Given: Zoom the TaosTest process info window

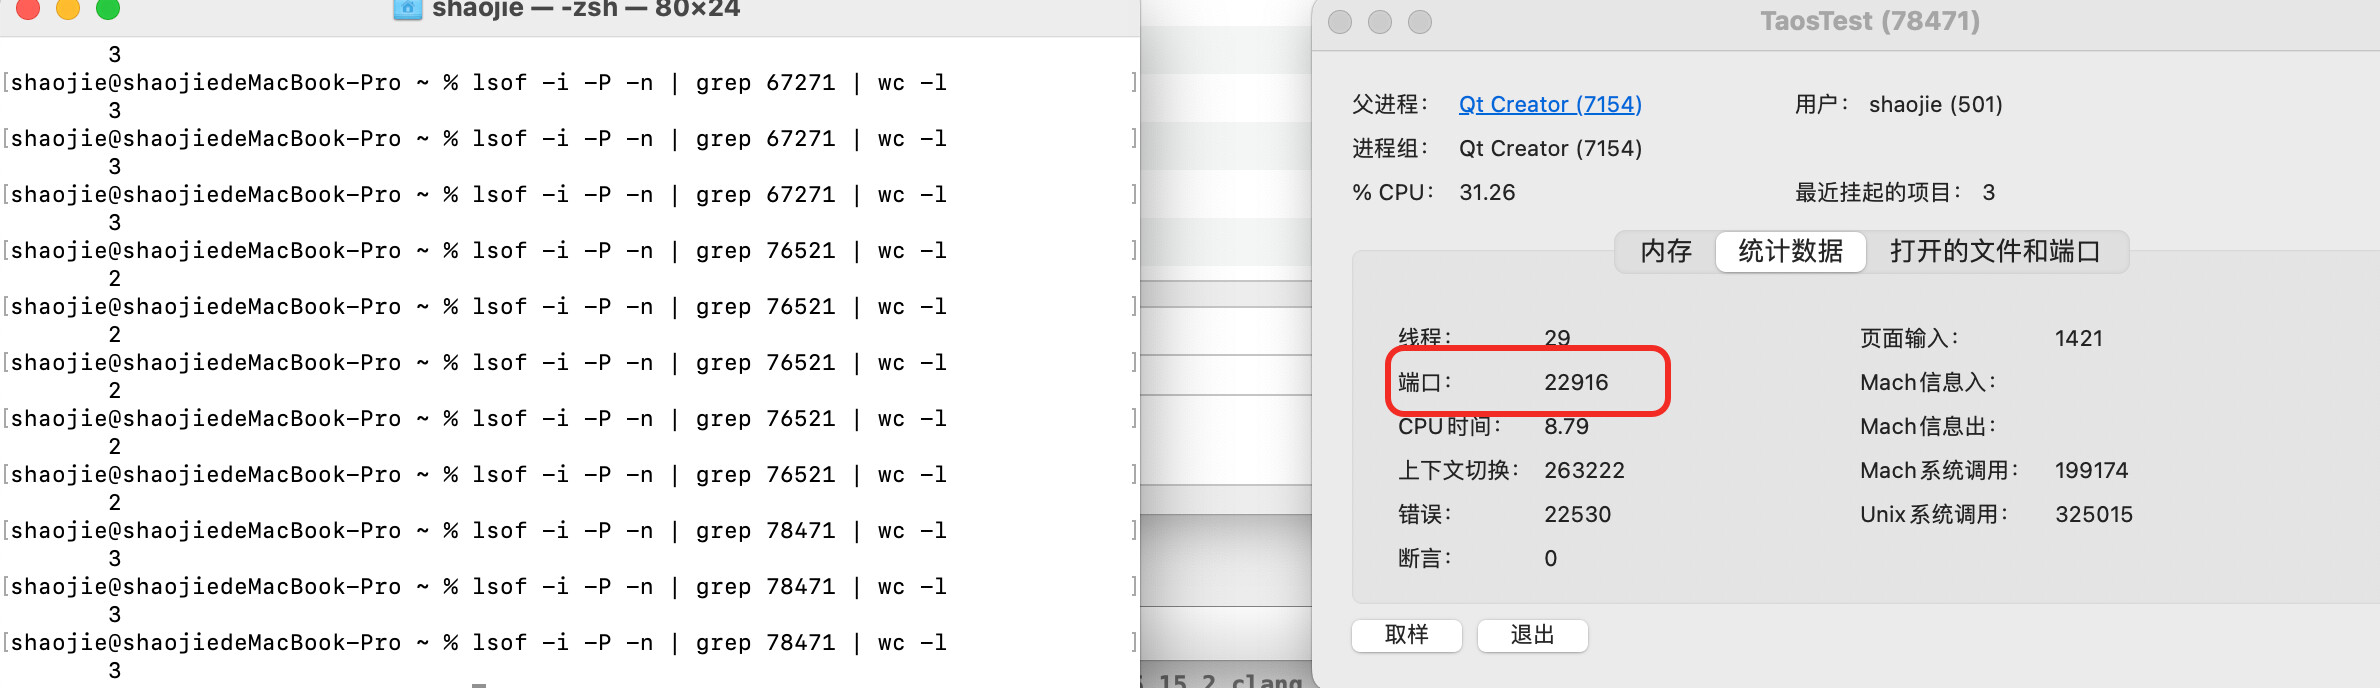Looking at the screenshot, I should click(x=1420, y=22).
